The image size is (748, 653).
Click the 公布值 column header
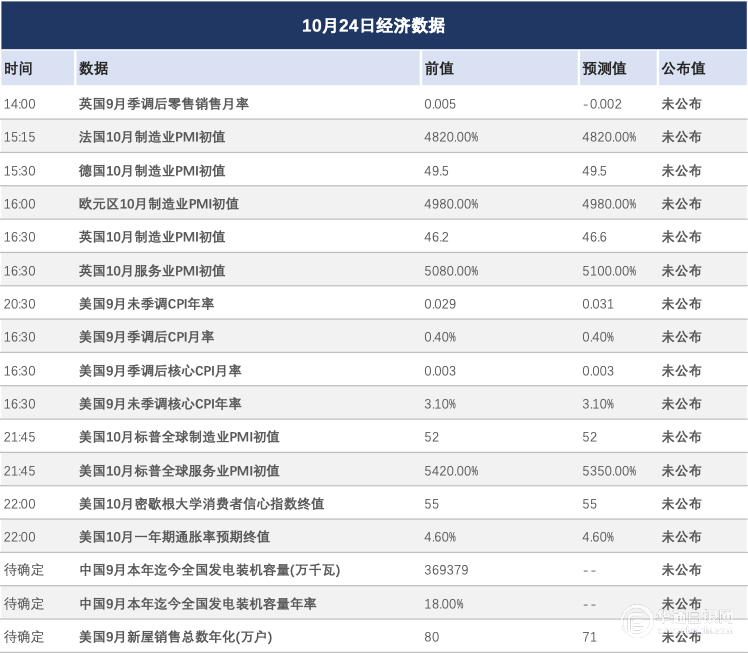(683, 69)
